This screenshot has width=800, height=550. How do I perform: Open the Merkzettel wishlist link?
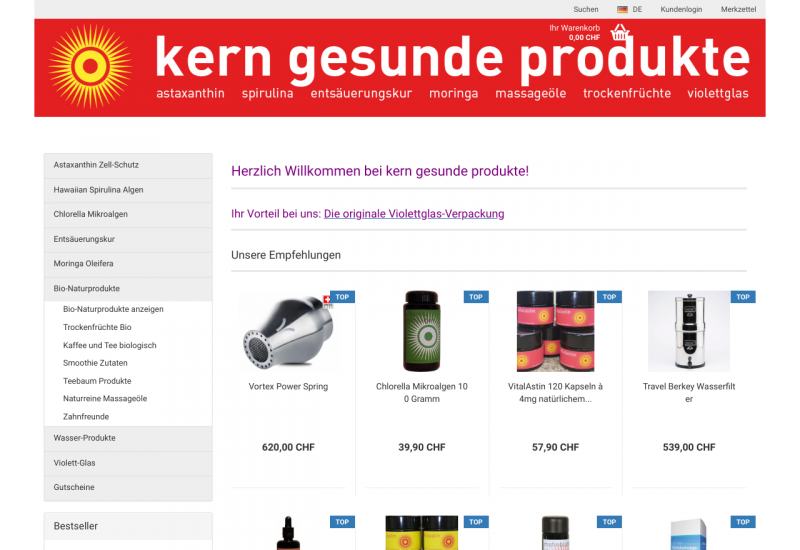(x=738, y=9)
